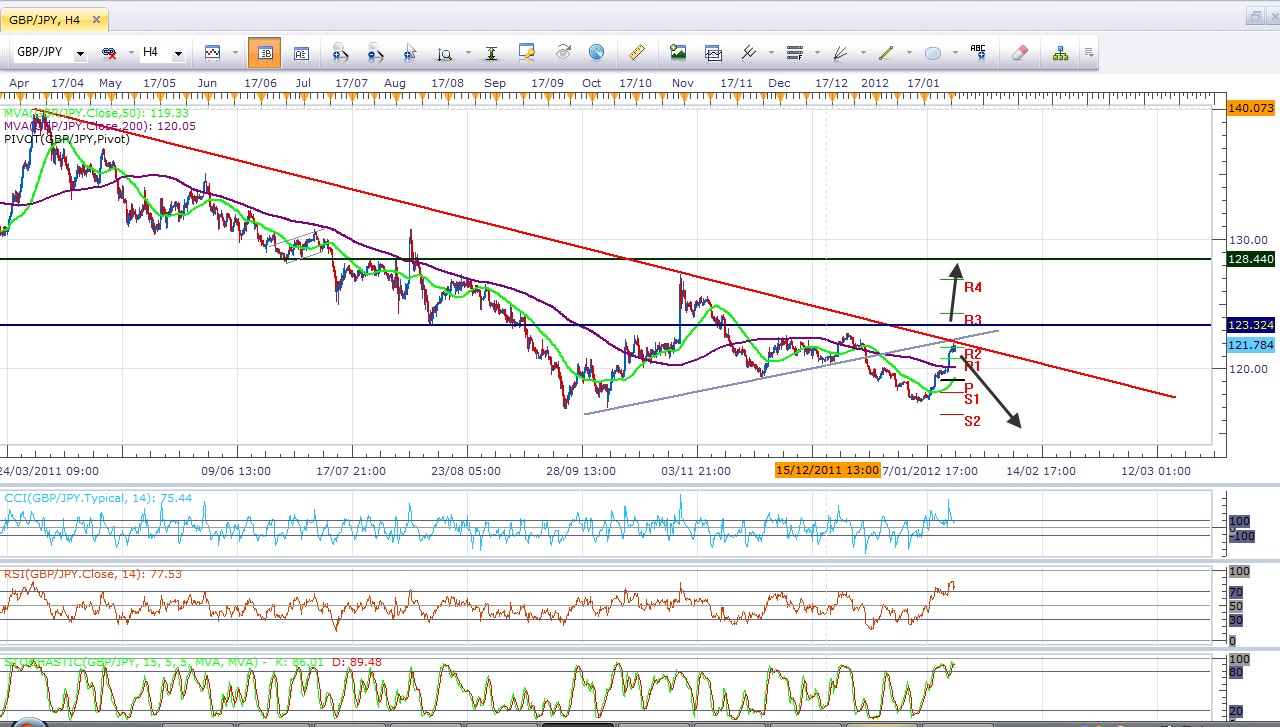Click the 123.324 price level label
This screenshot has height=727, width=1280.
(x=1251, y=325)
